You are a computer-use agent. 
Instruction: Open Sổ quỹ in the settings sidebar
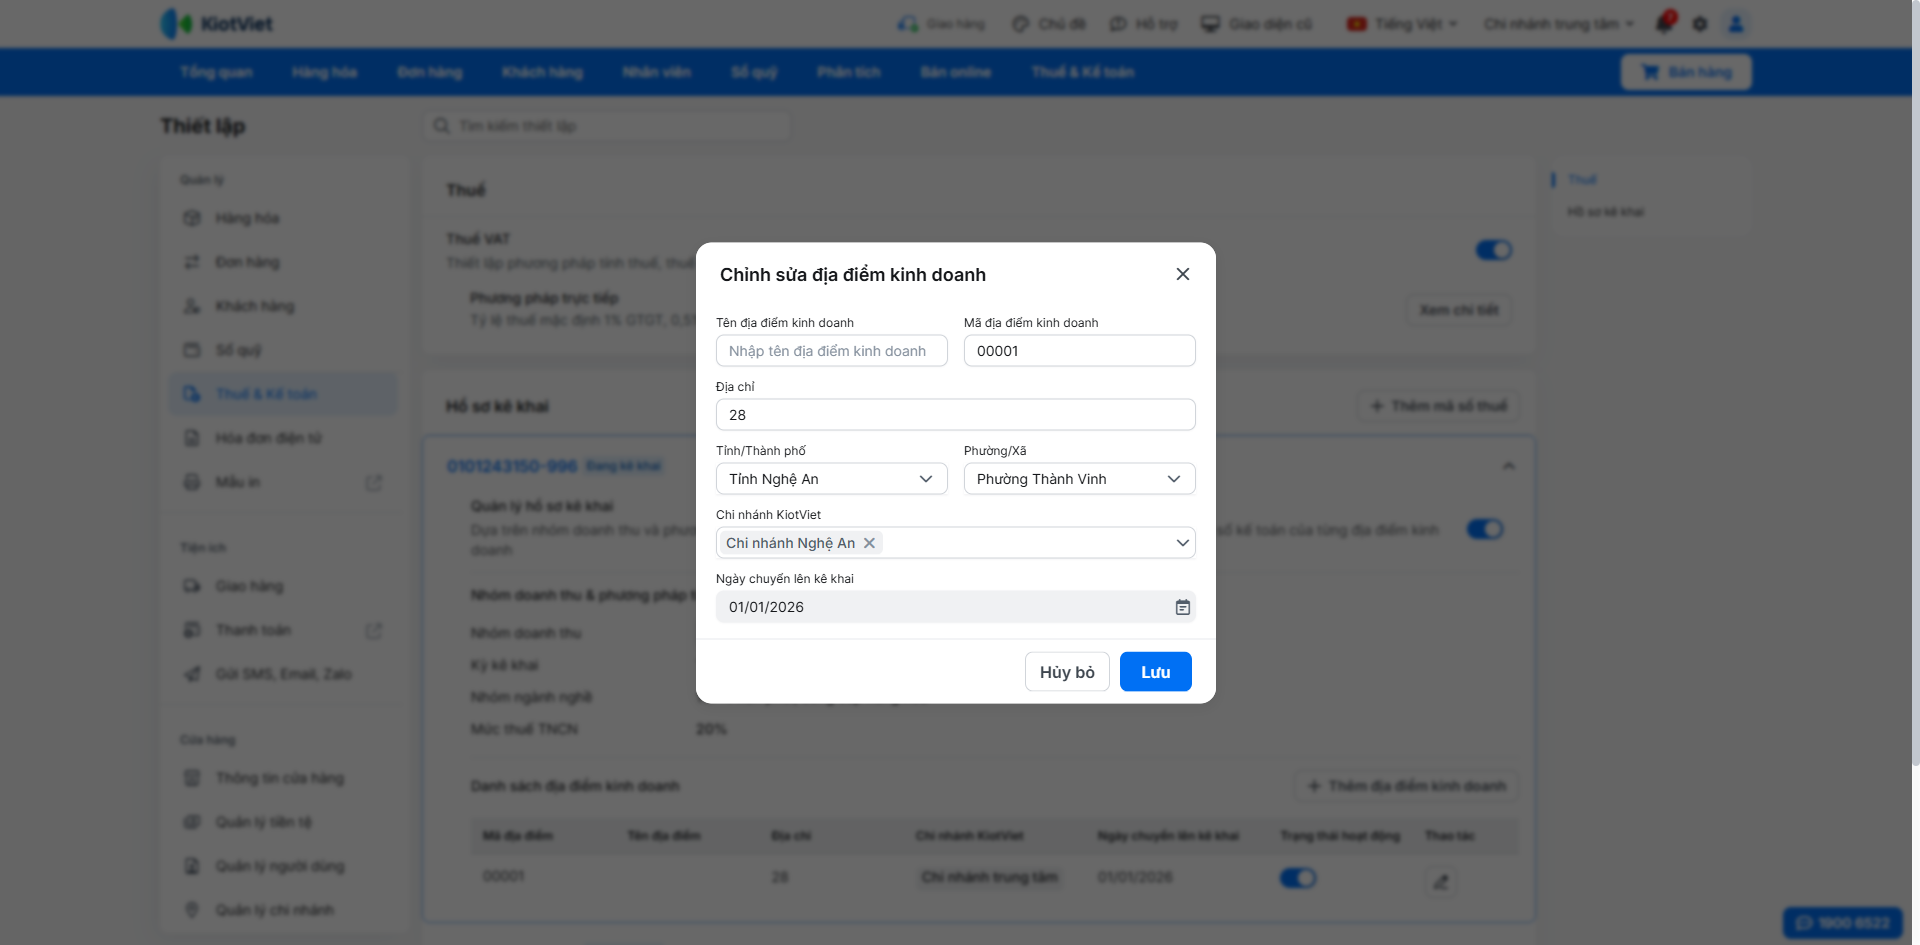click(283, 350)
